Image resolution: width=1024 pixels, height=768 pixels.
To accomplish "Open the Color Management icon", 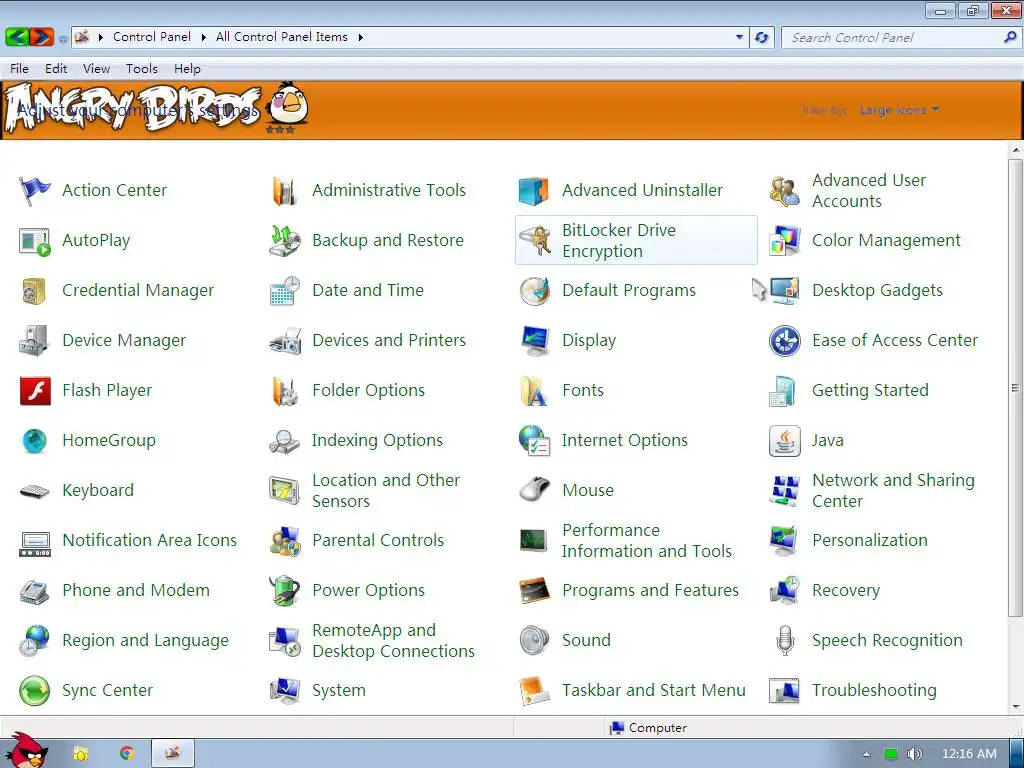I will pos(784,240).
